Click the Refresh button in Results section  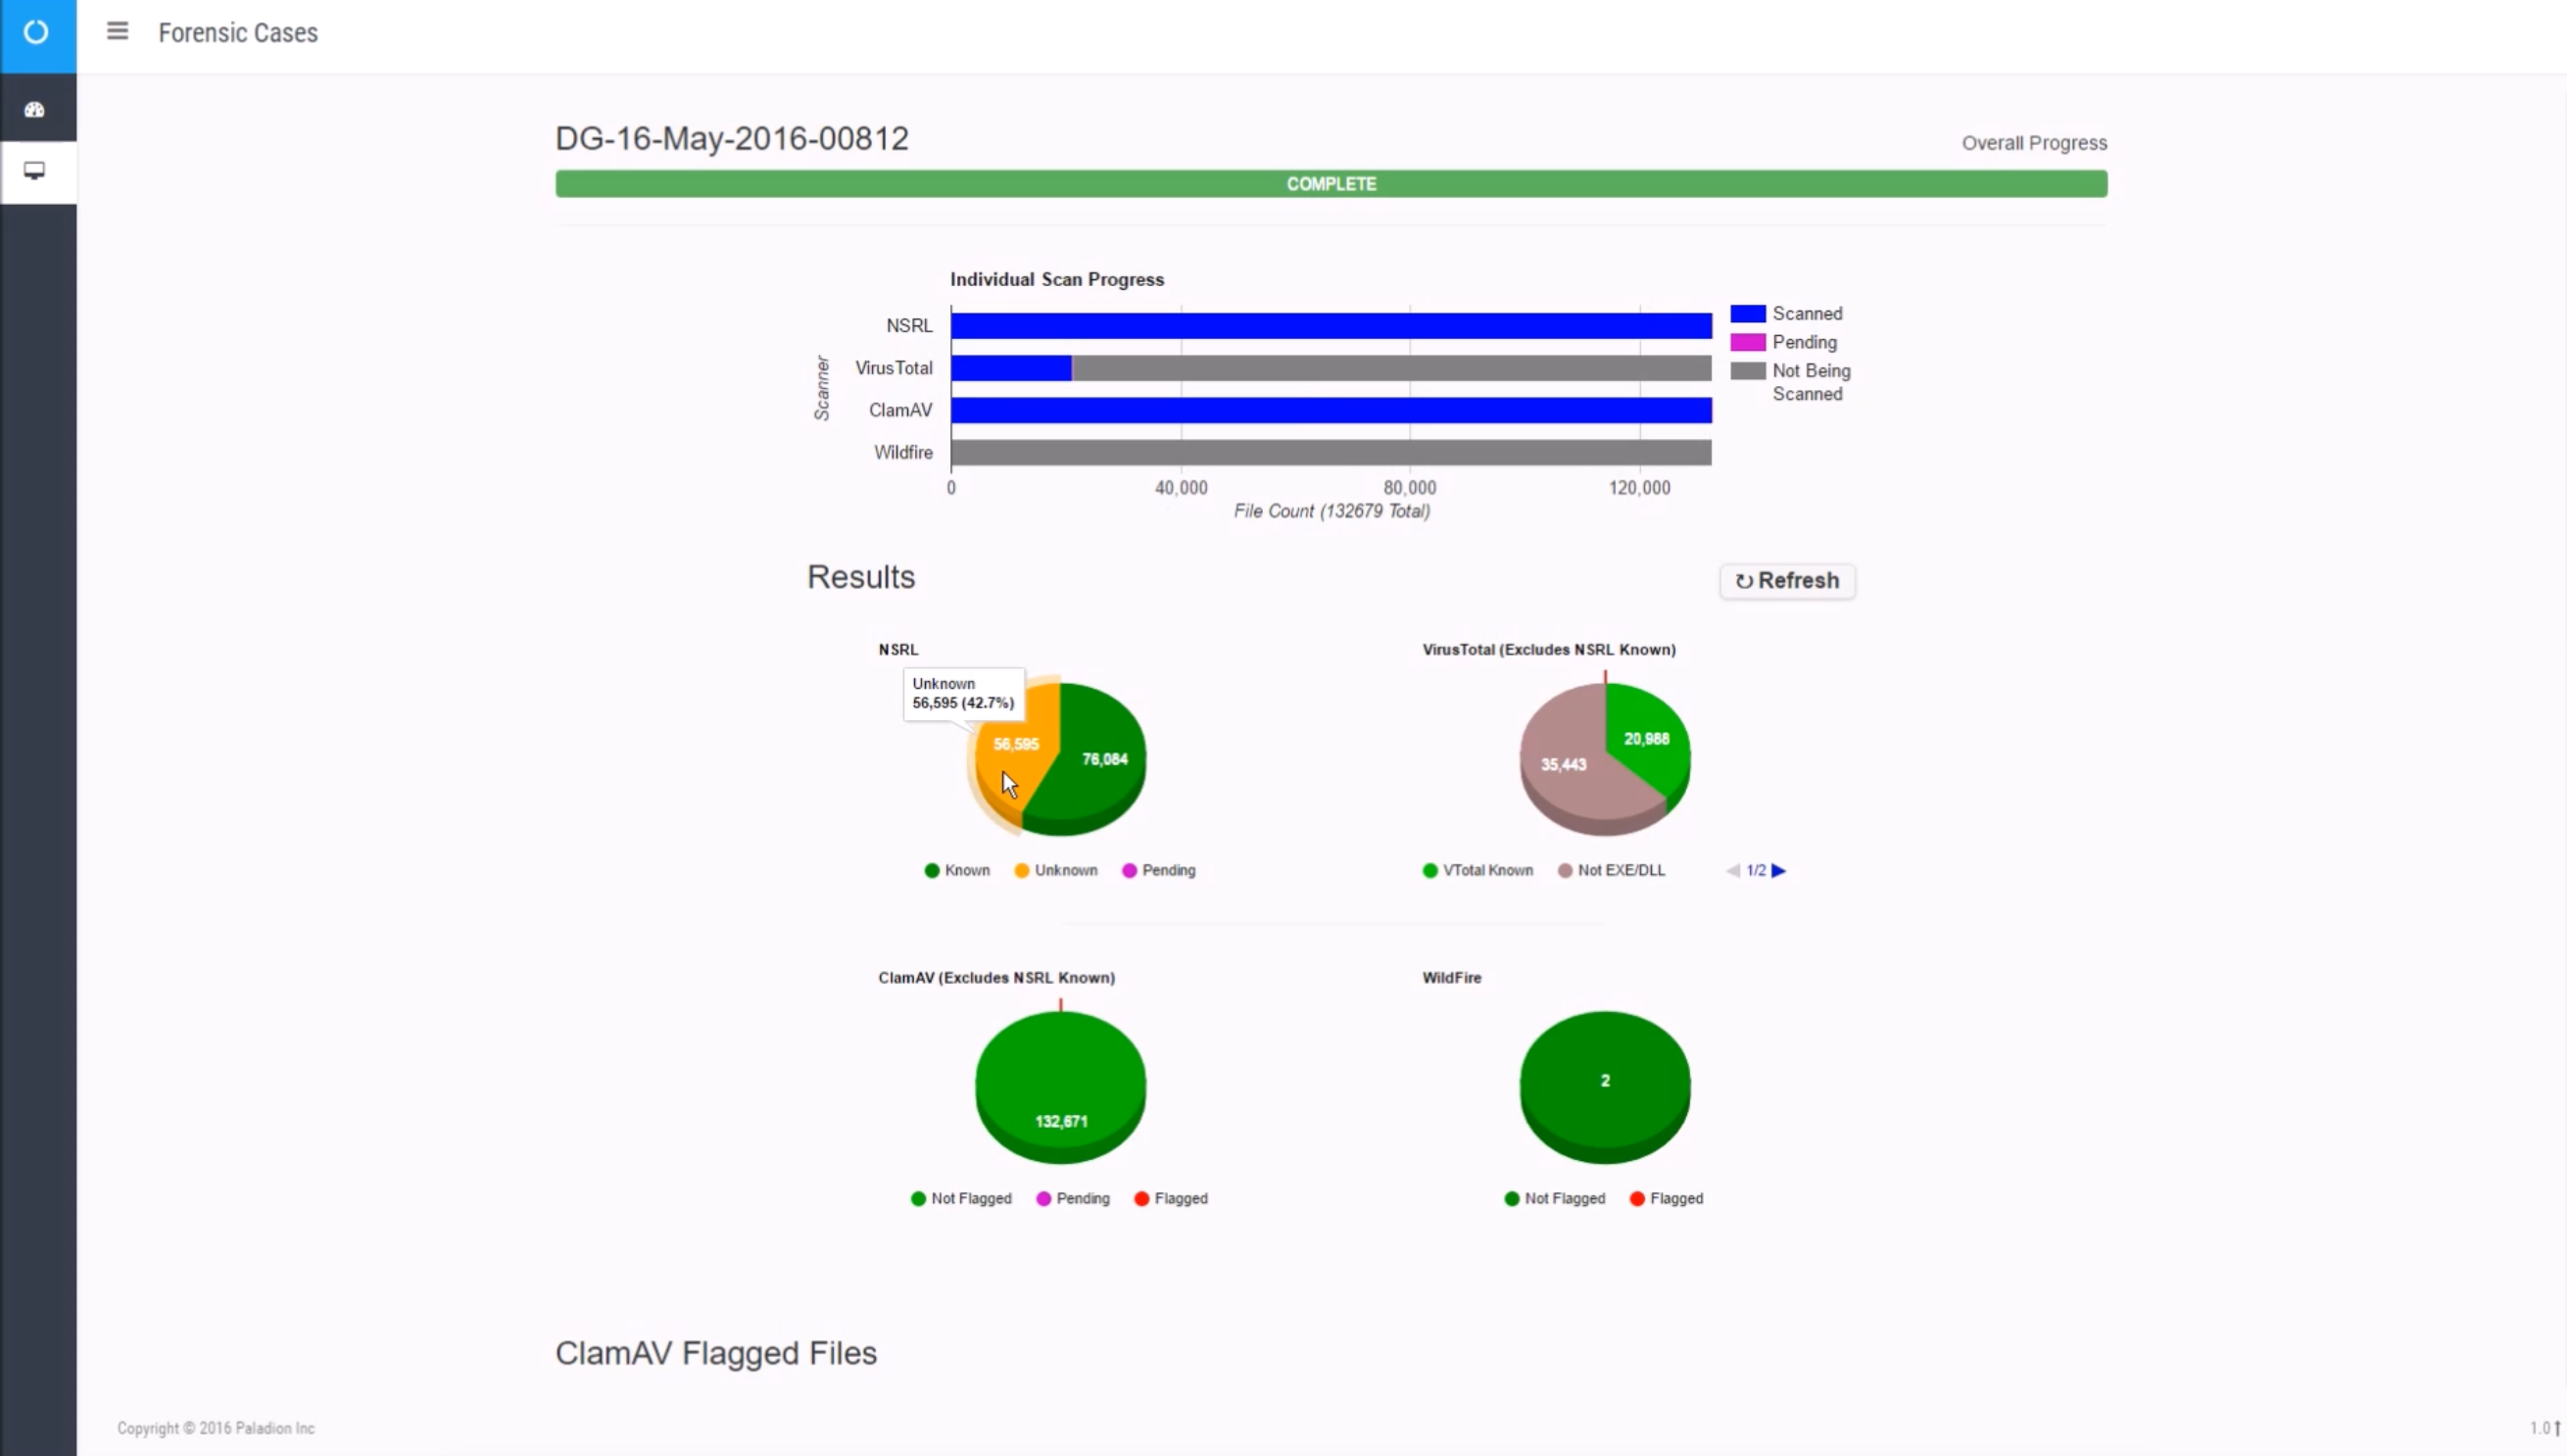point(1788,578)
